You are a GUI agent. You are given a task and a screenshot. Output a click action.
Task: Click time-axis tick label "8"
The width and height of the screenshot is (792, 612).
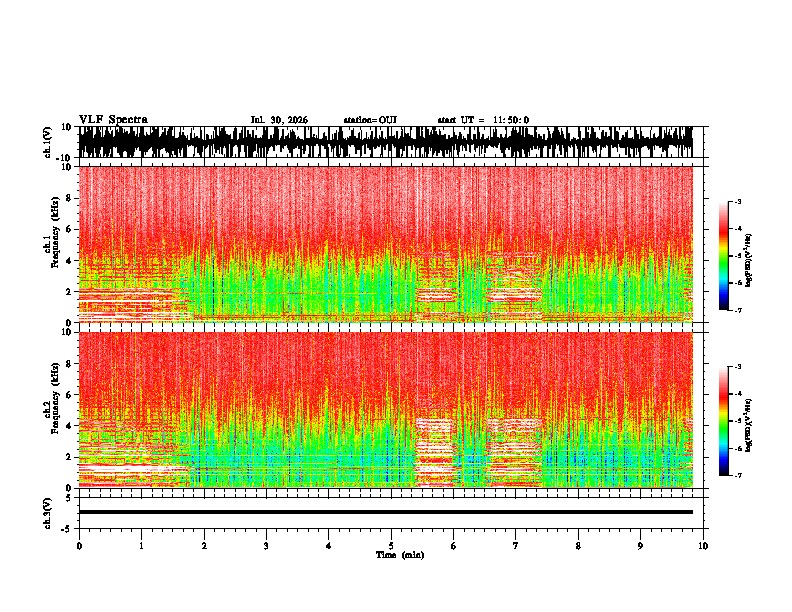pyautogui.click(x=578, y=546)
